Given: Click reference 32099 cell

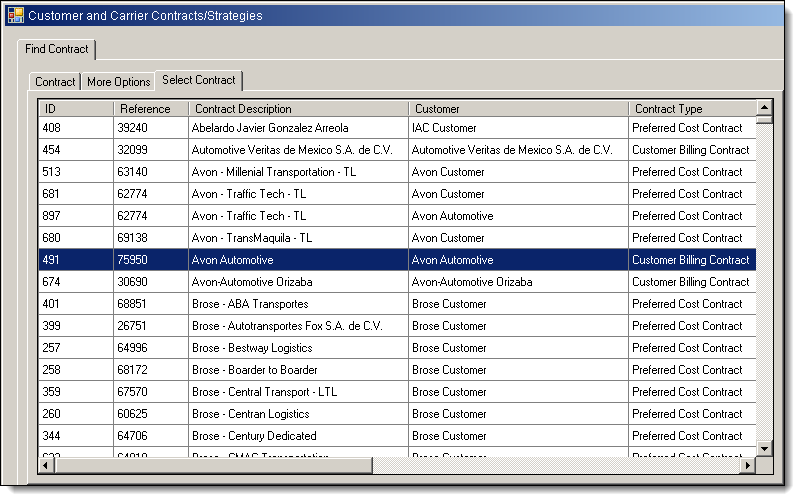Looking at the screenshot, I should coord(151,150).
